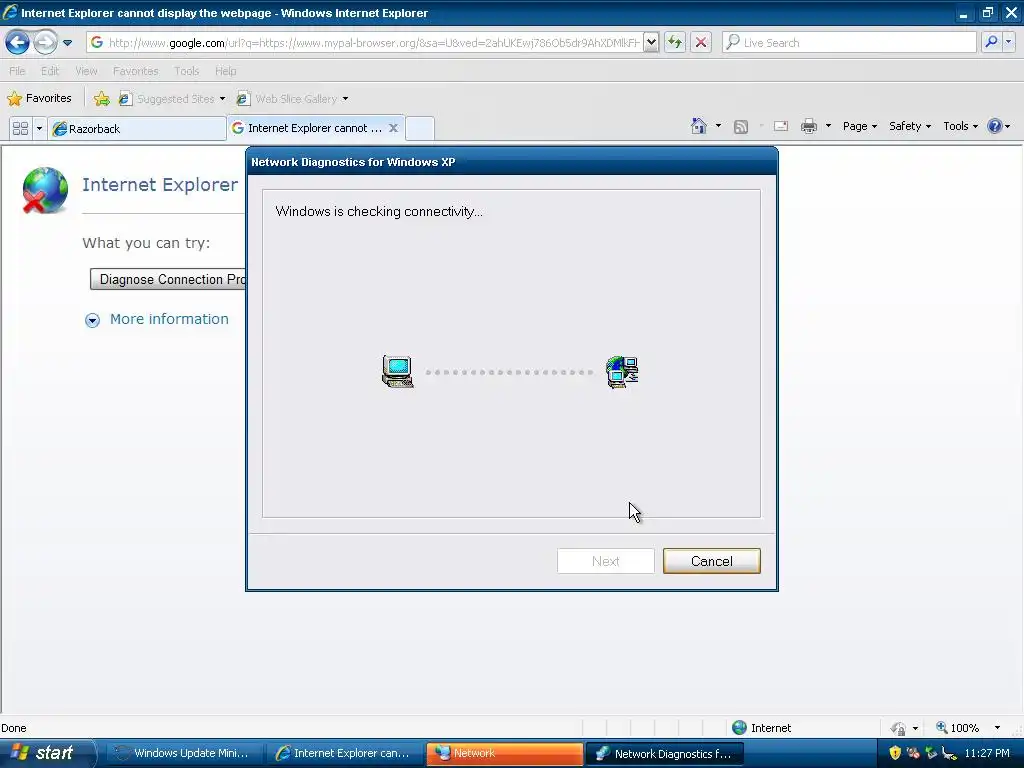Stop loading with the red X icon
Screen dimensions: 1024x768
pos(701,42)
